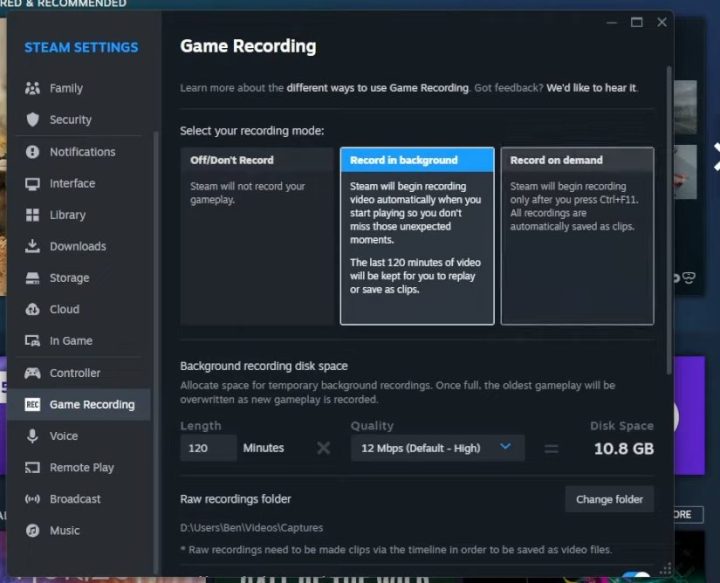Screen dimensions: 720x583
Task: Choose Record on demand mode
Action: [577, 236]
